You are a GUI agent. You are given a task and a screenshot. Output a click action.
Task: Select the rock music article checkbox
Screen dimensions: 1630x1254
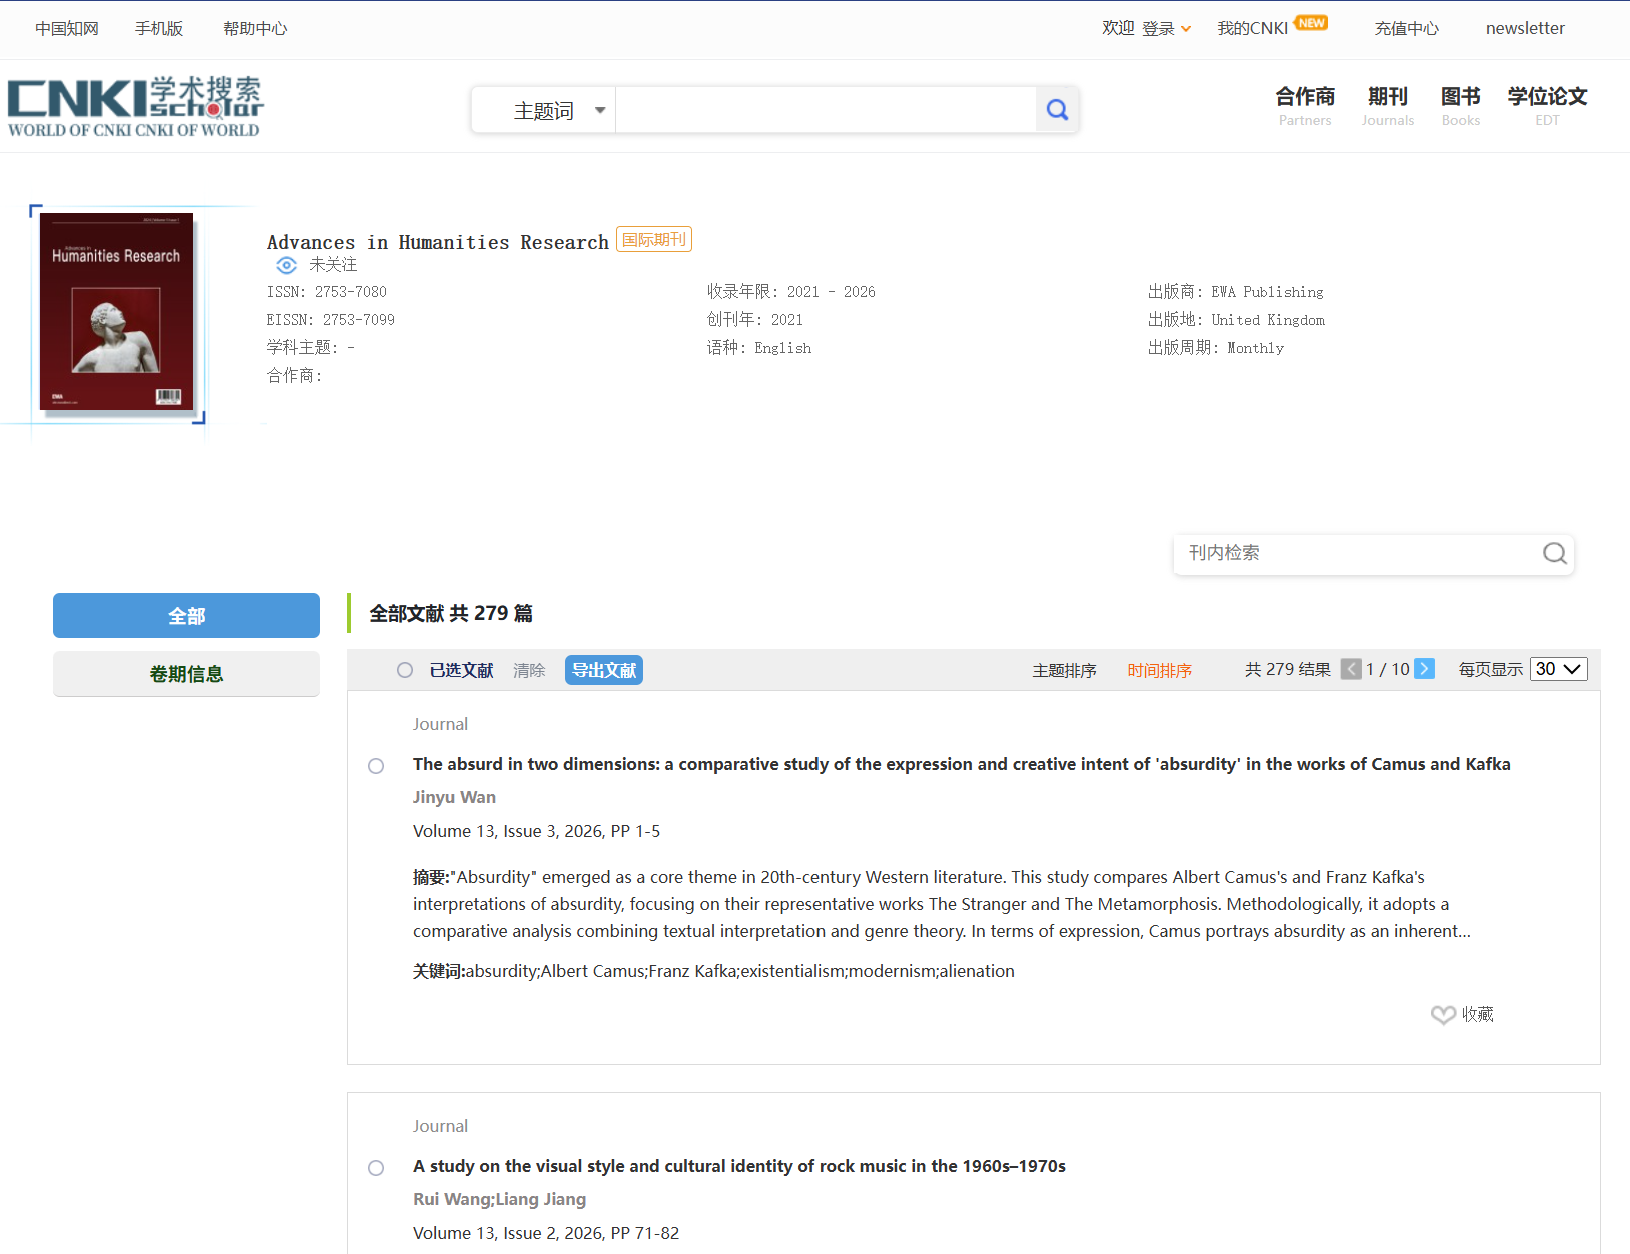pos(376,1168)
